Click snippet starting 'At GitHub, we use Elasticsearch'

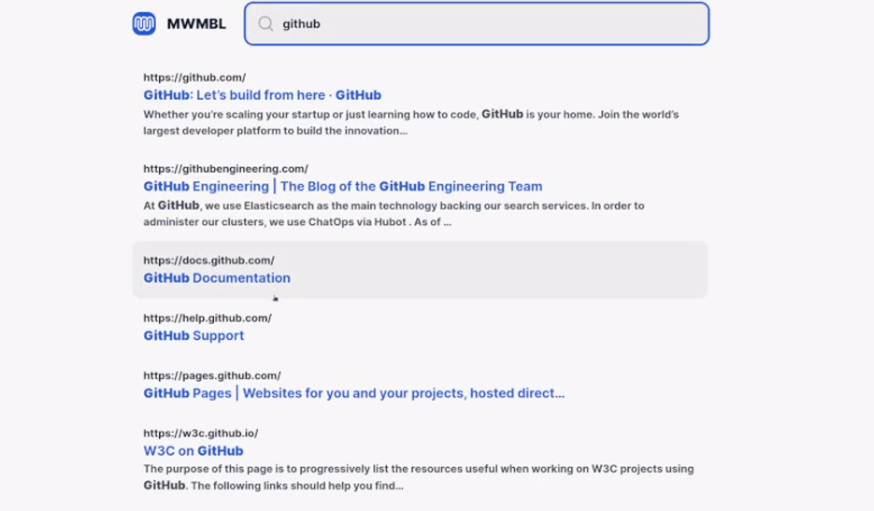click(394, 213)
